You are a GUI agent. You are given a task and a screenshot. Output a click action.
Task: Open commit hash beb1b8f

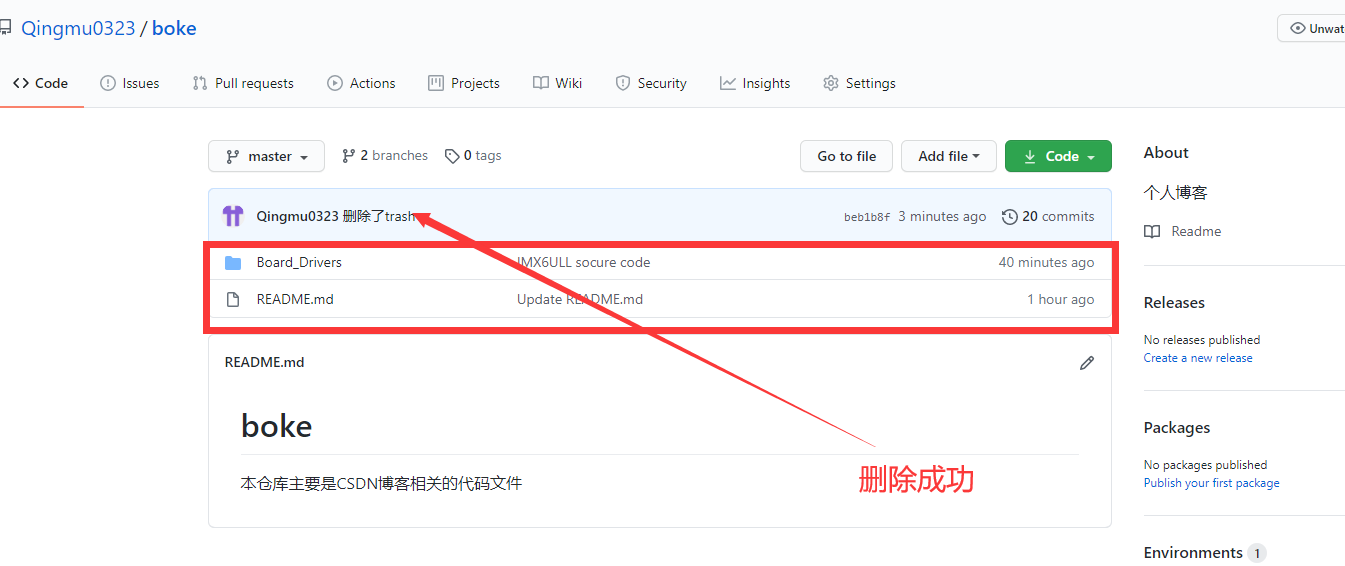point(867,217)
